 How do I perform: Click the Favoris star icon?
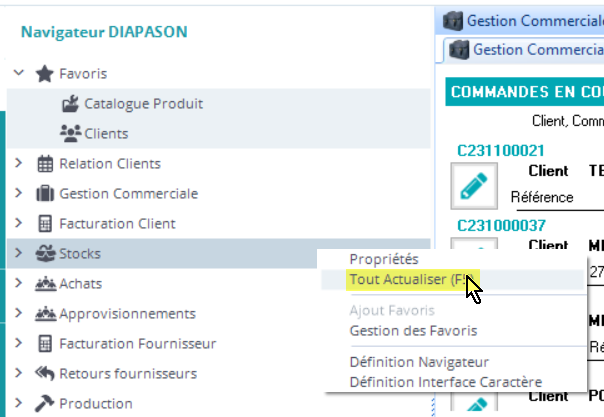point(44,73)
